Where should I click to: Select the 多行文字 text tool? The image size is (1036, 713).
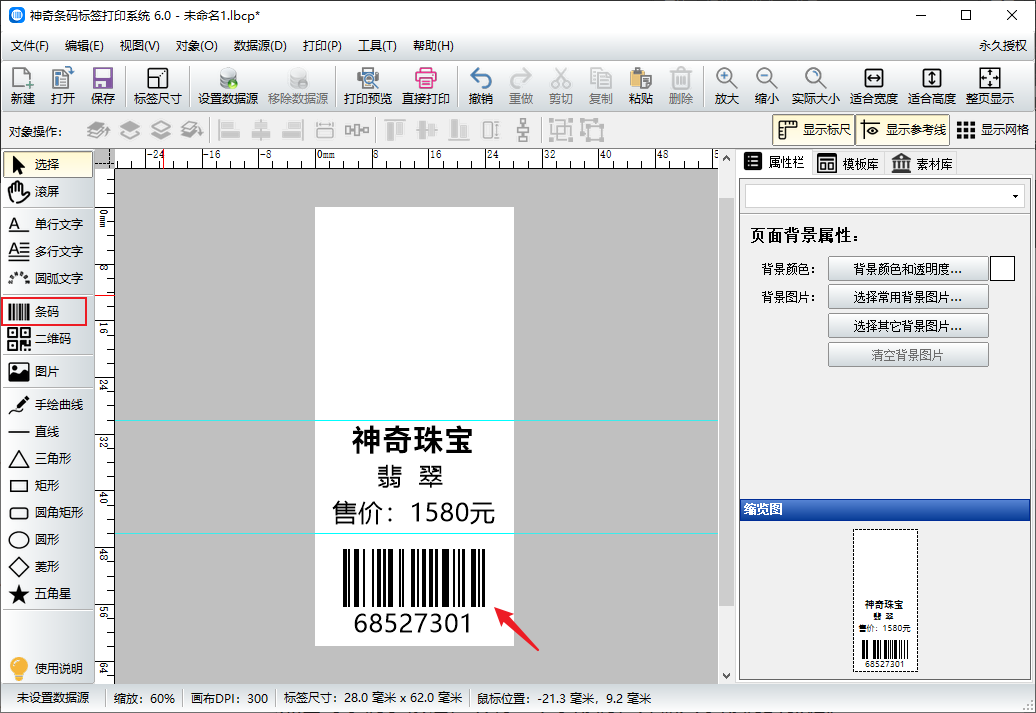coord(48,252)
